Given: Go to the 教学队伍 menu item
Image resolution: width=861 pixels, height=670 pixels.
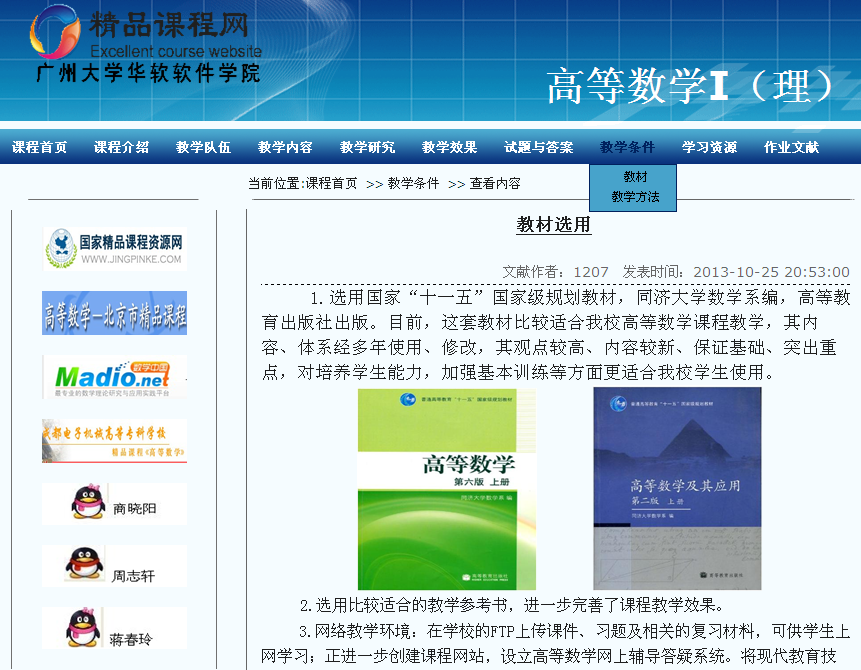Looking at the screenshot, I should (x=204, y=147).
